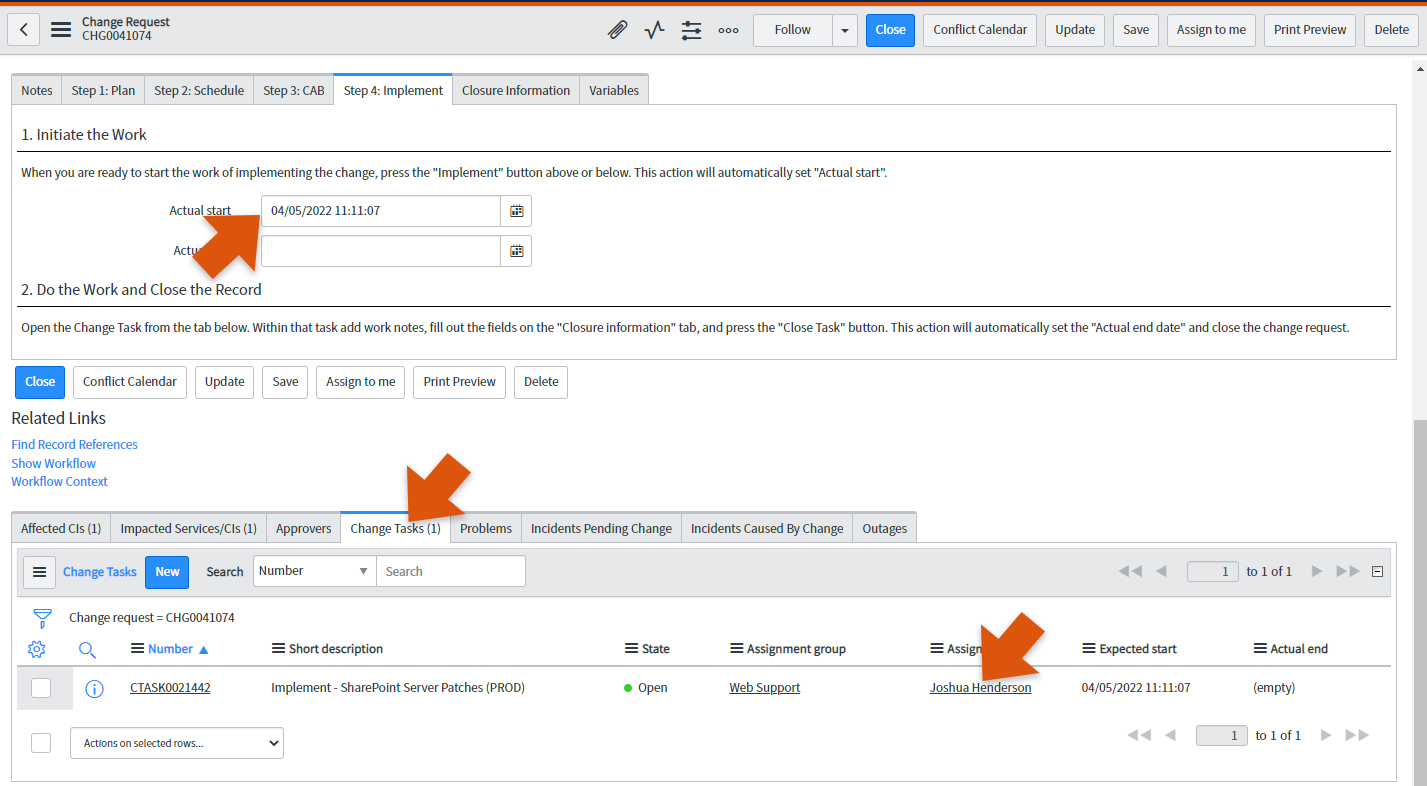1427x786 pixels.
Task: Click the filter funnel icon
Action: [42, 617]
